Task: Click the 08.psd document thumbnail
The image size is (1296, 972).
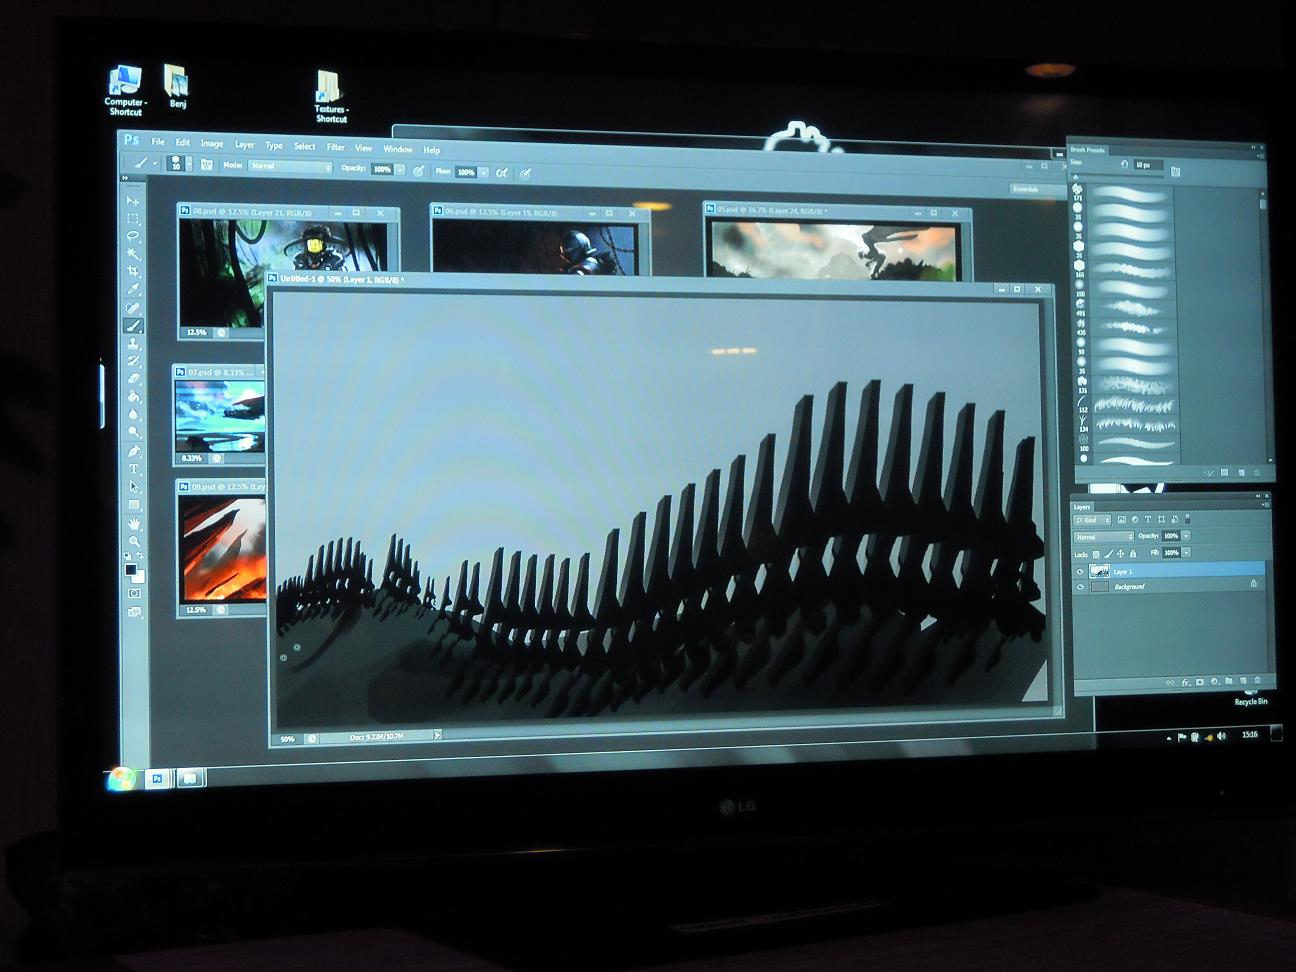Action: [x=283, y=272]
